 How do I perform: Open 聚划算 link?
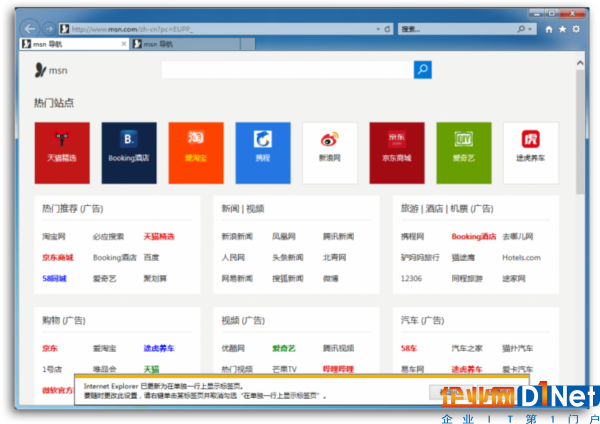155,279
